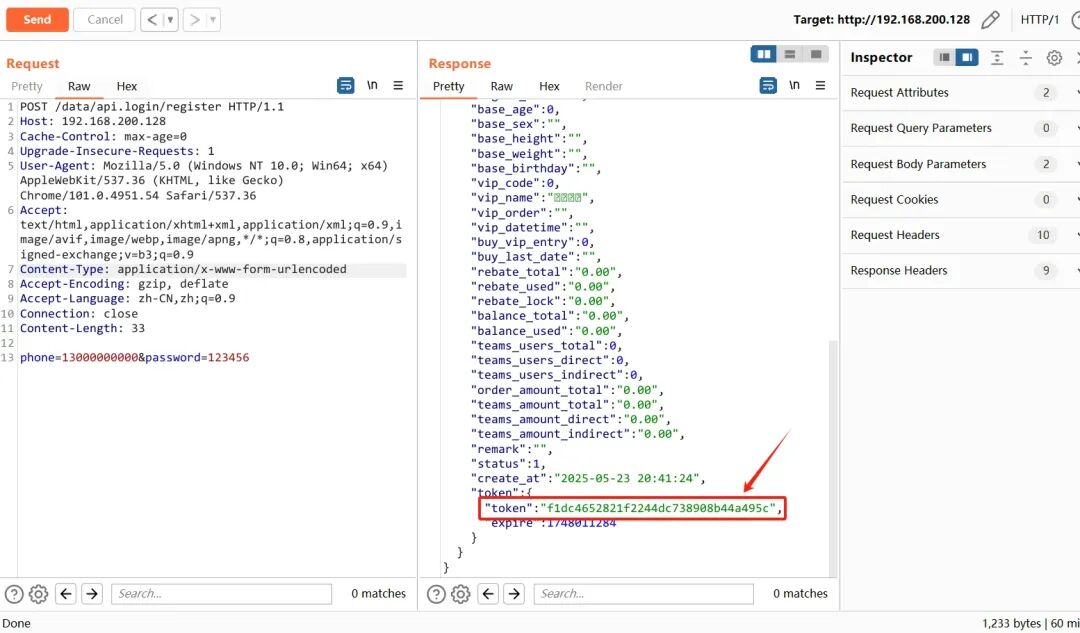Send the HTTP request
The image size is (1080, 633).
[x=37, y=19]
